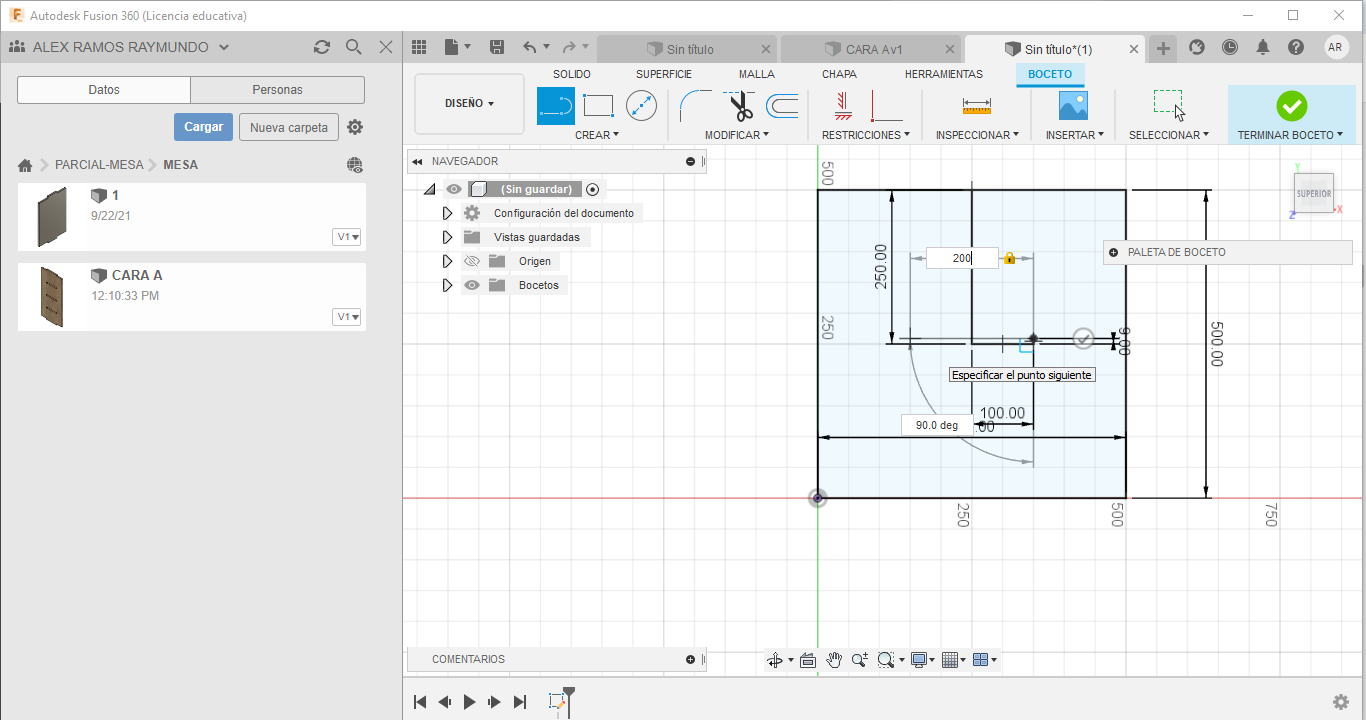Select the Line sketch tool
Screen dimensions: 1366x720
pyautogui.click(x=556, y=106)
